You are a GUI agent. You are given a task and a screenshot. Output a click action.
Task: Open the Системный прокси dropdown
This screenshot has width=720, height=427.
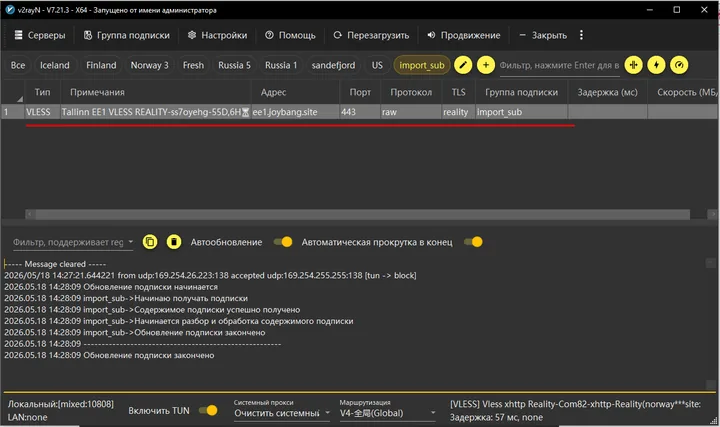click(281, 413)
